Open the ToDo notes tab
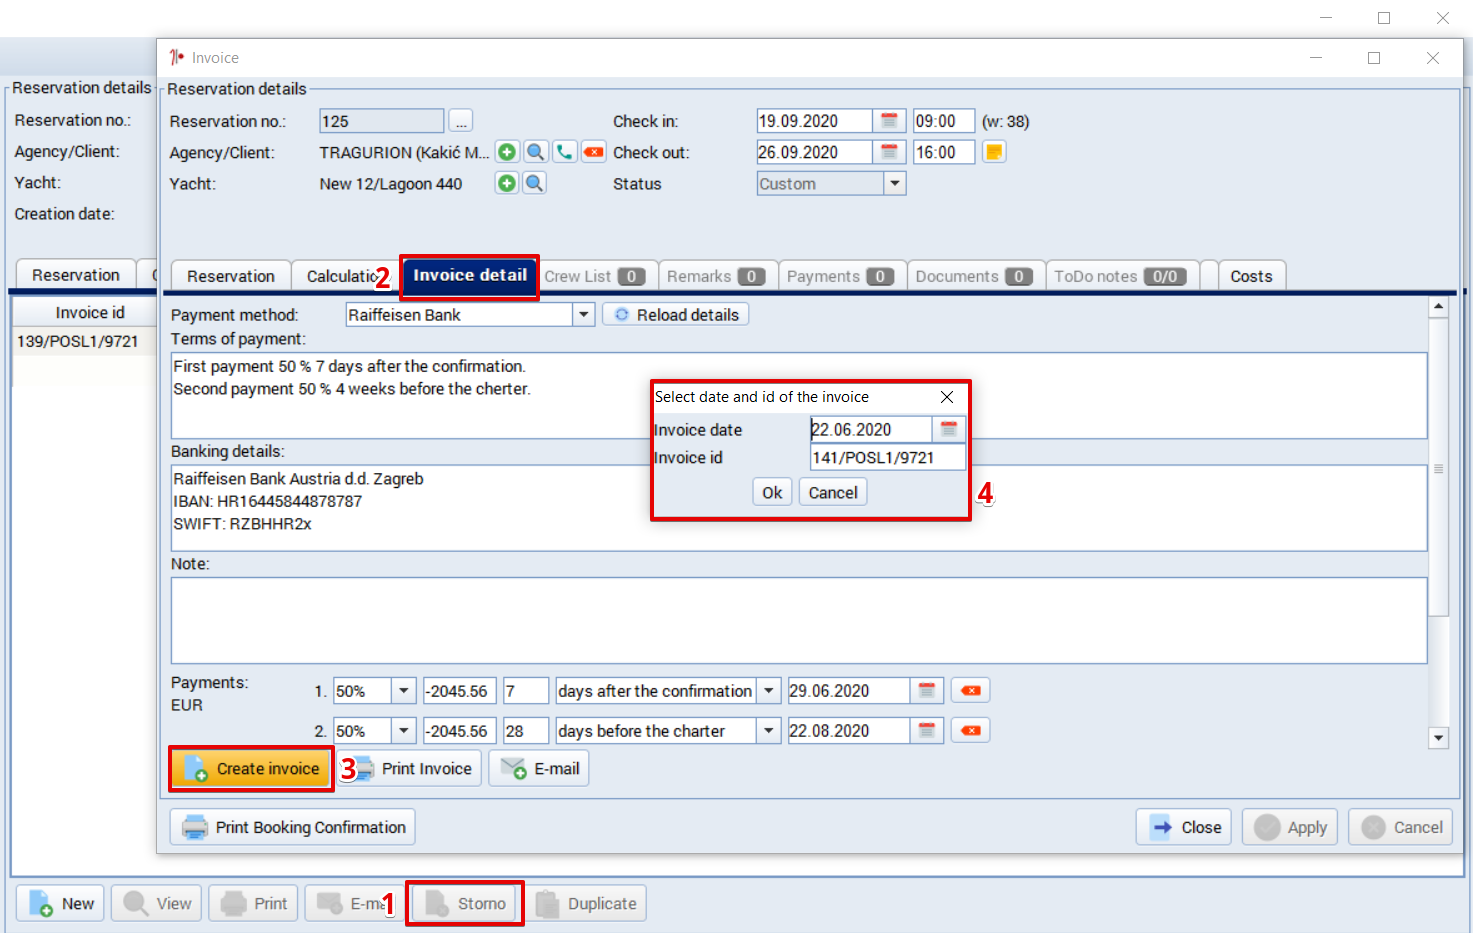The height and width of the screenshot is (933, 1473). pyautogui.click(x=1120, y=276)
